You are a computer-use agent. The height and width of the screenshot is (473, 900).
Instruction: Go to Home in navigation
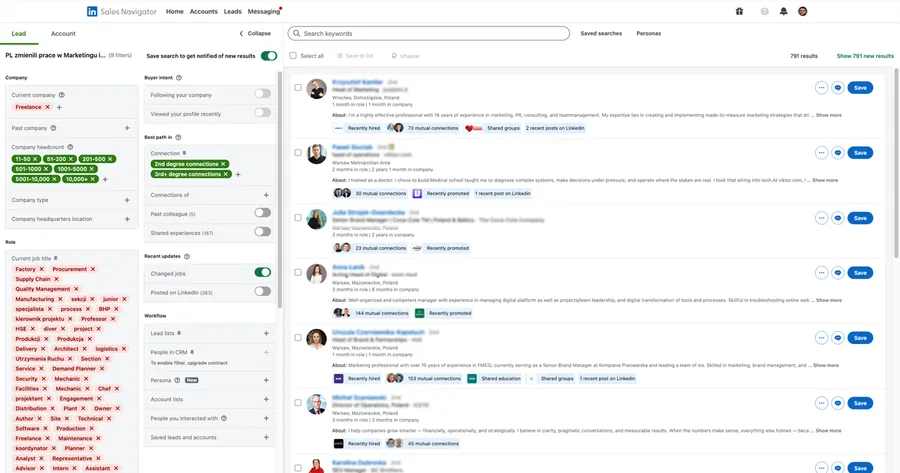174,11
